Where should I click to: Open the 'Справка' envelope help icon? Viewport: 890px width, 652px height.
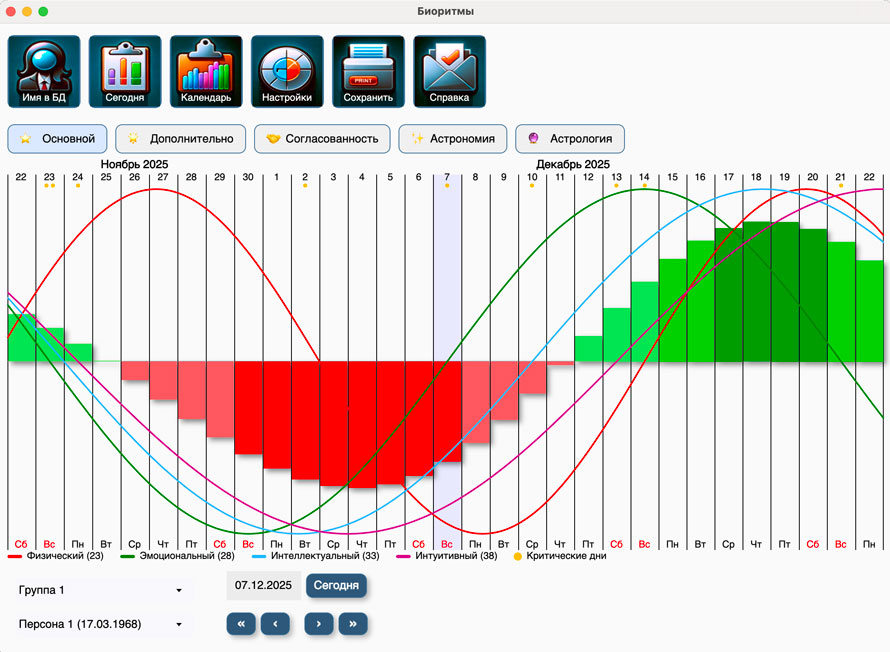[x=449, y=72]
